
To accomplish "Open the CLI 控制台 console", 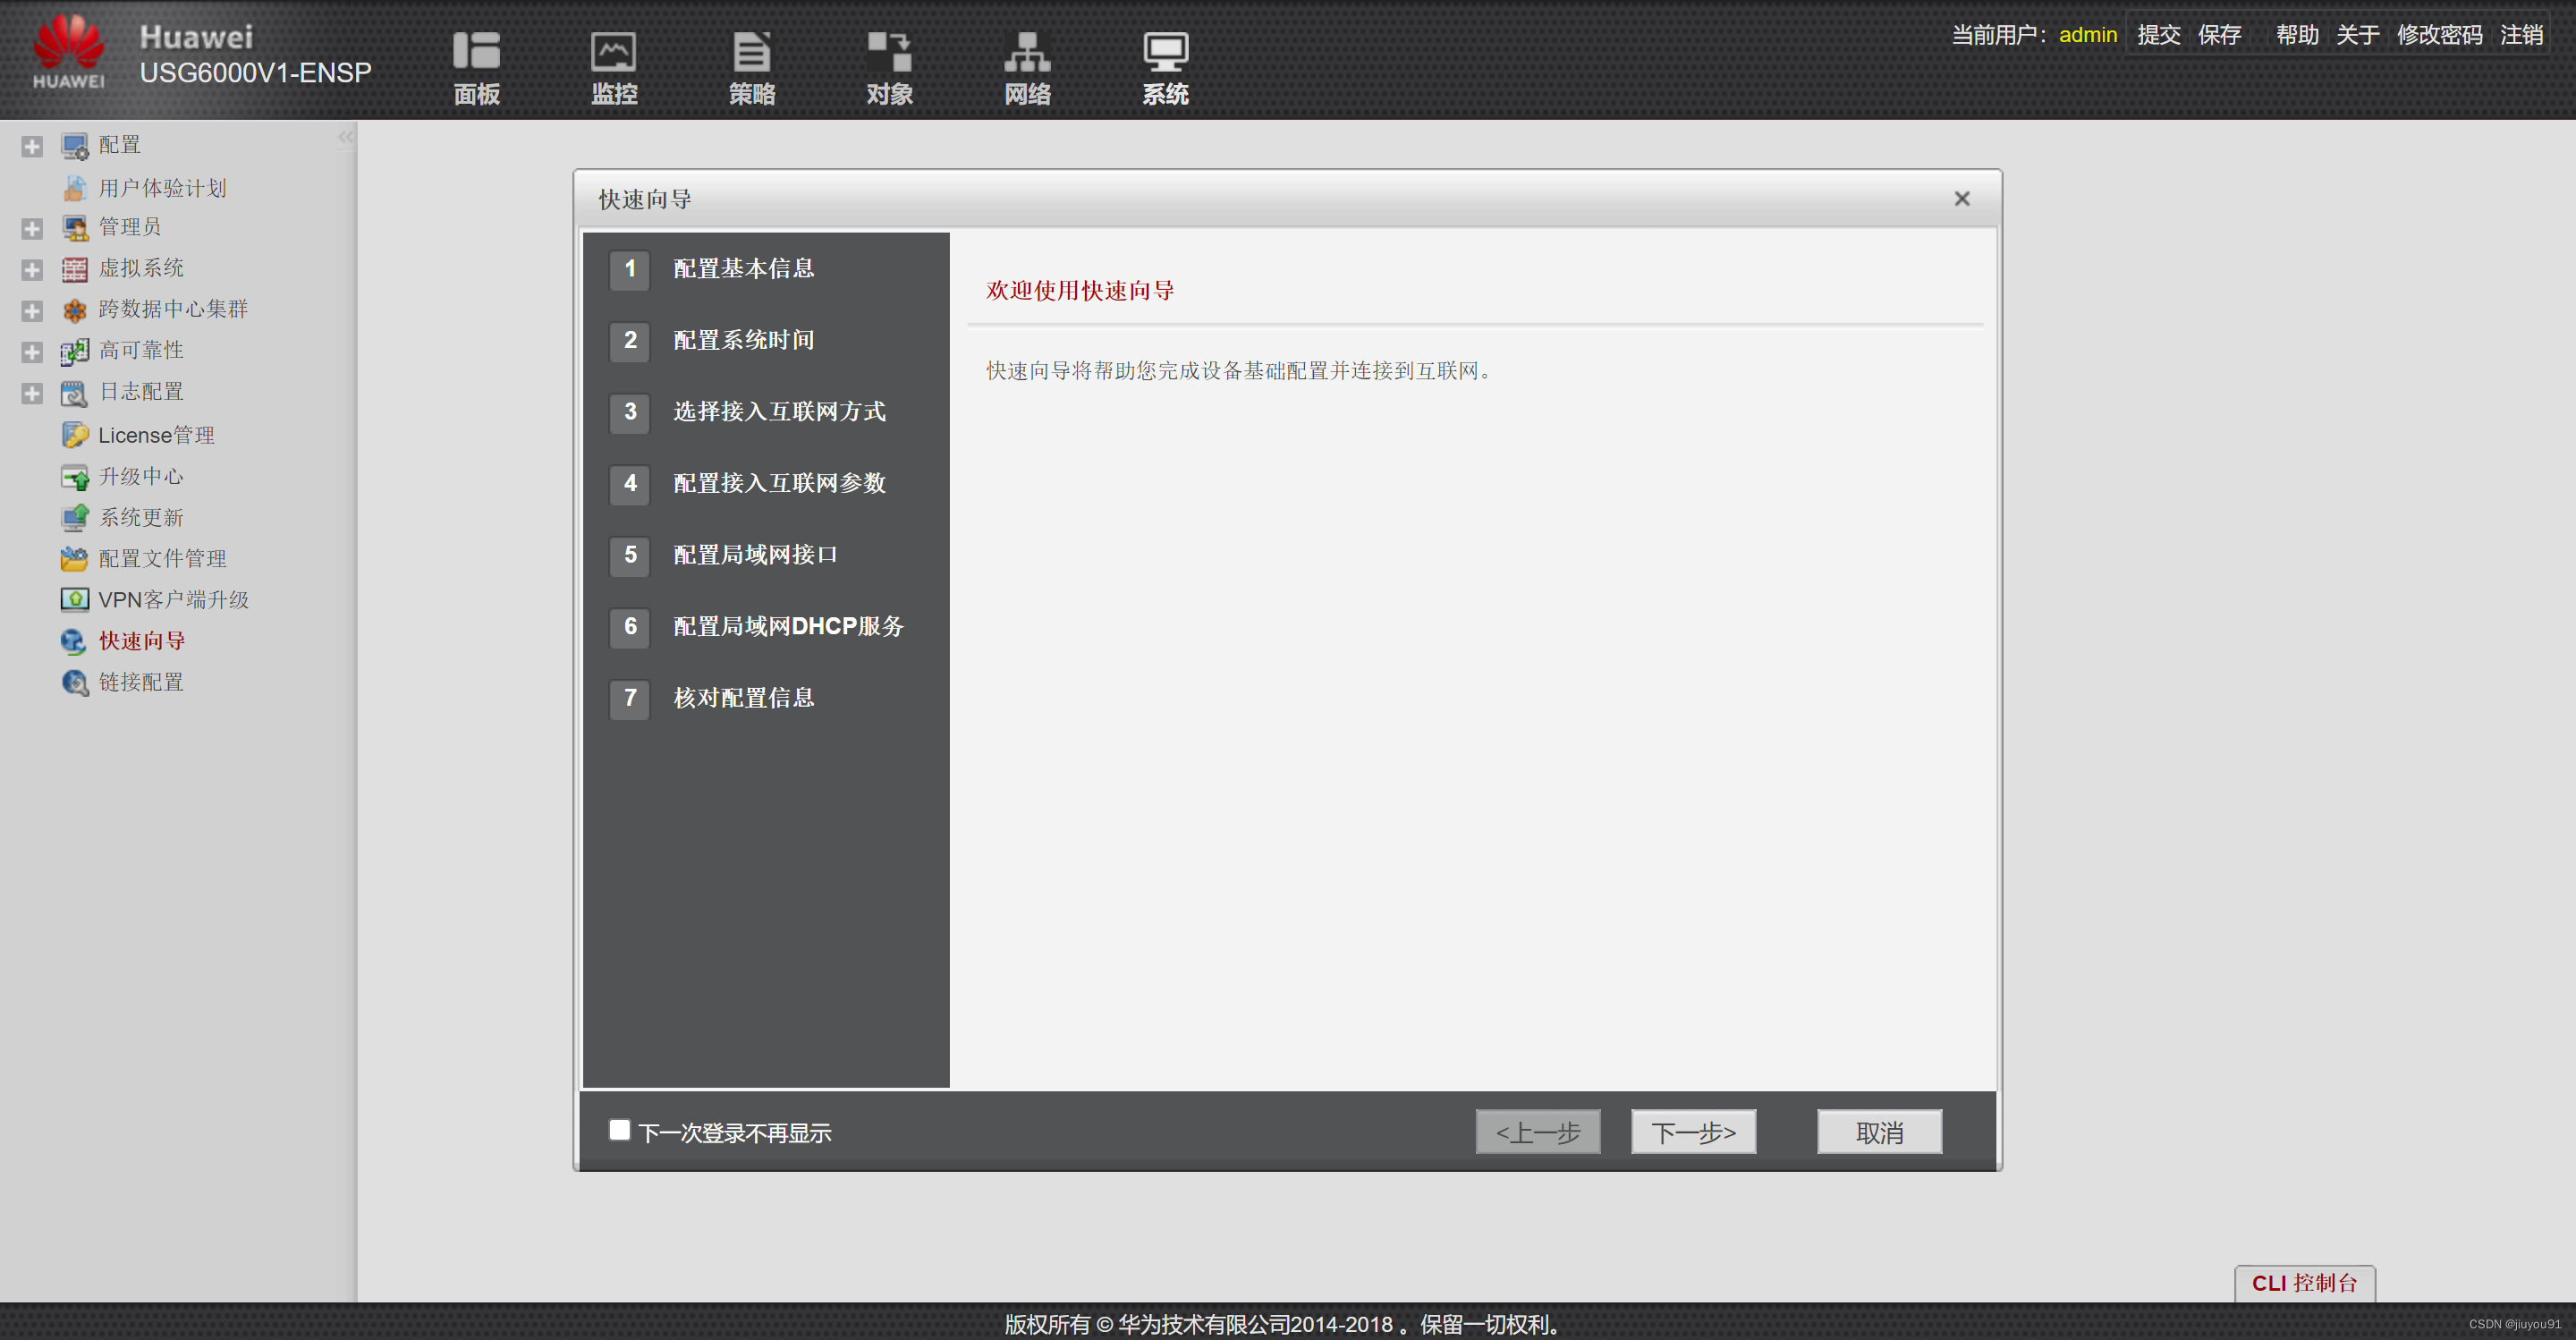I will (x=2304, y=1283).
